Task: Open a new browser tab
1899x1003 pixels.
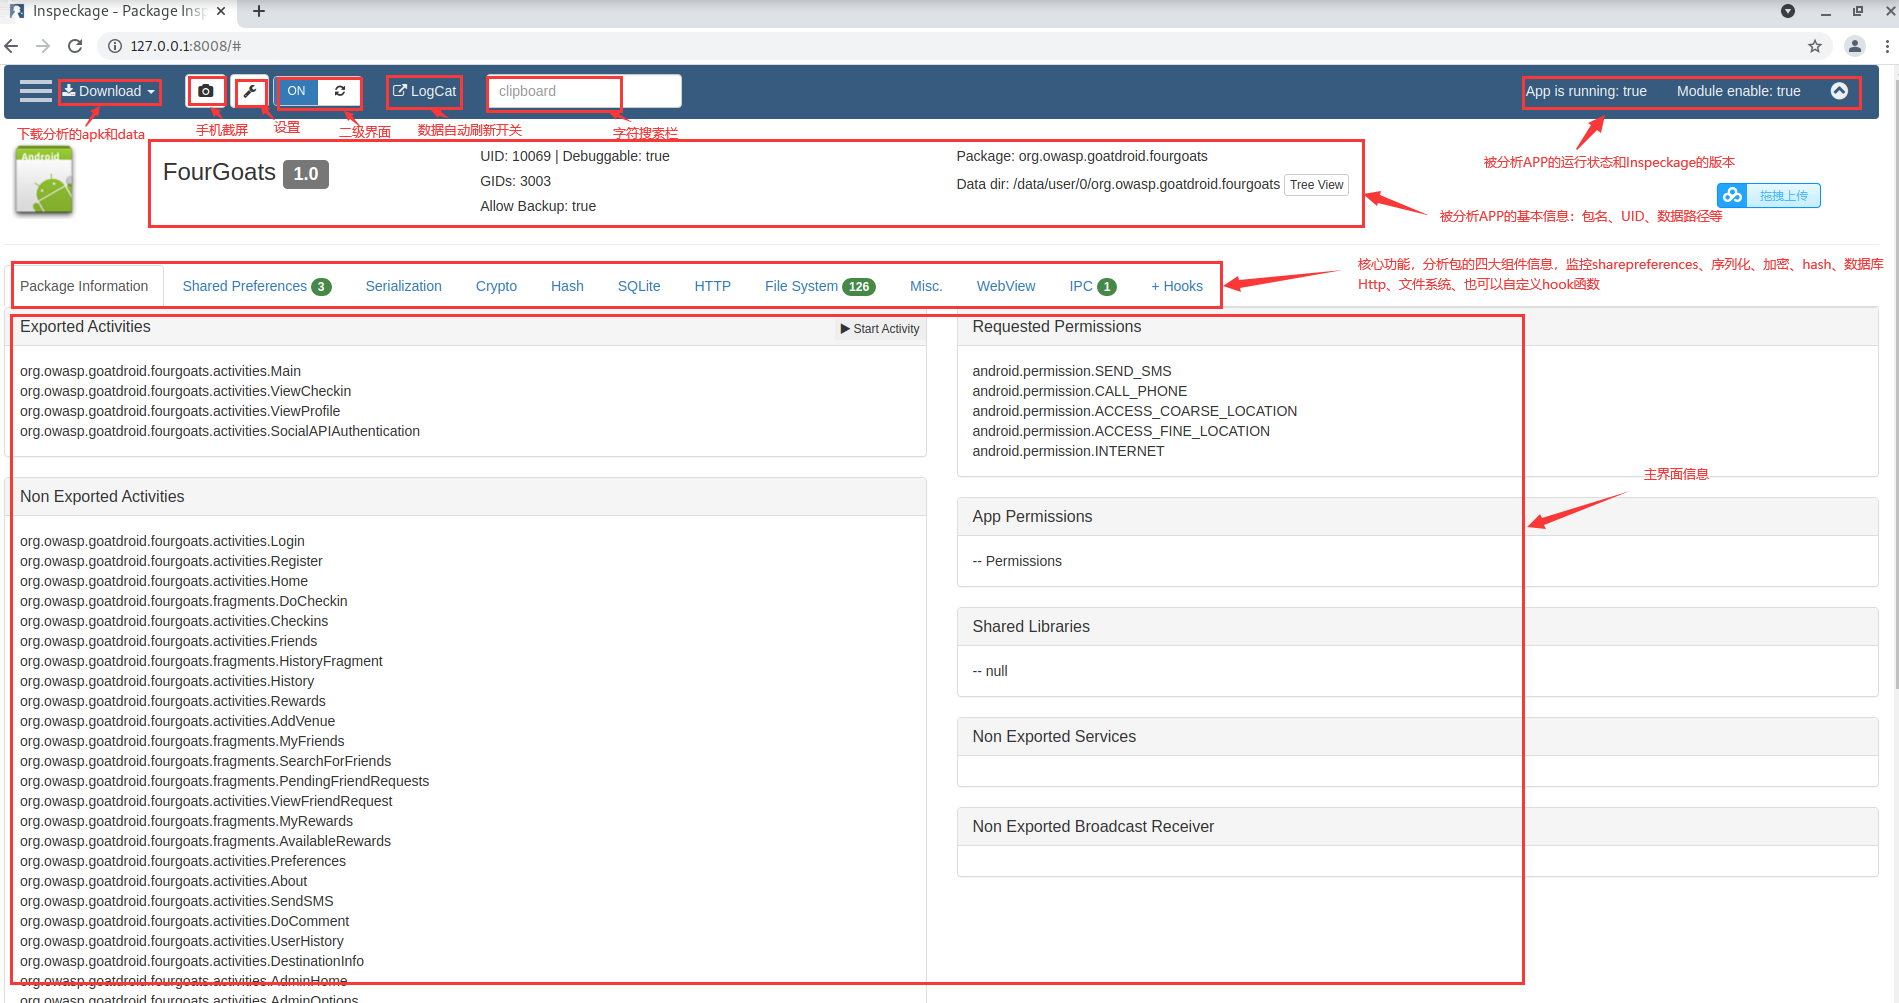Action: [x=259, y=11]
